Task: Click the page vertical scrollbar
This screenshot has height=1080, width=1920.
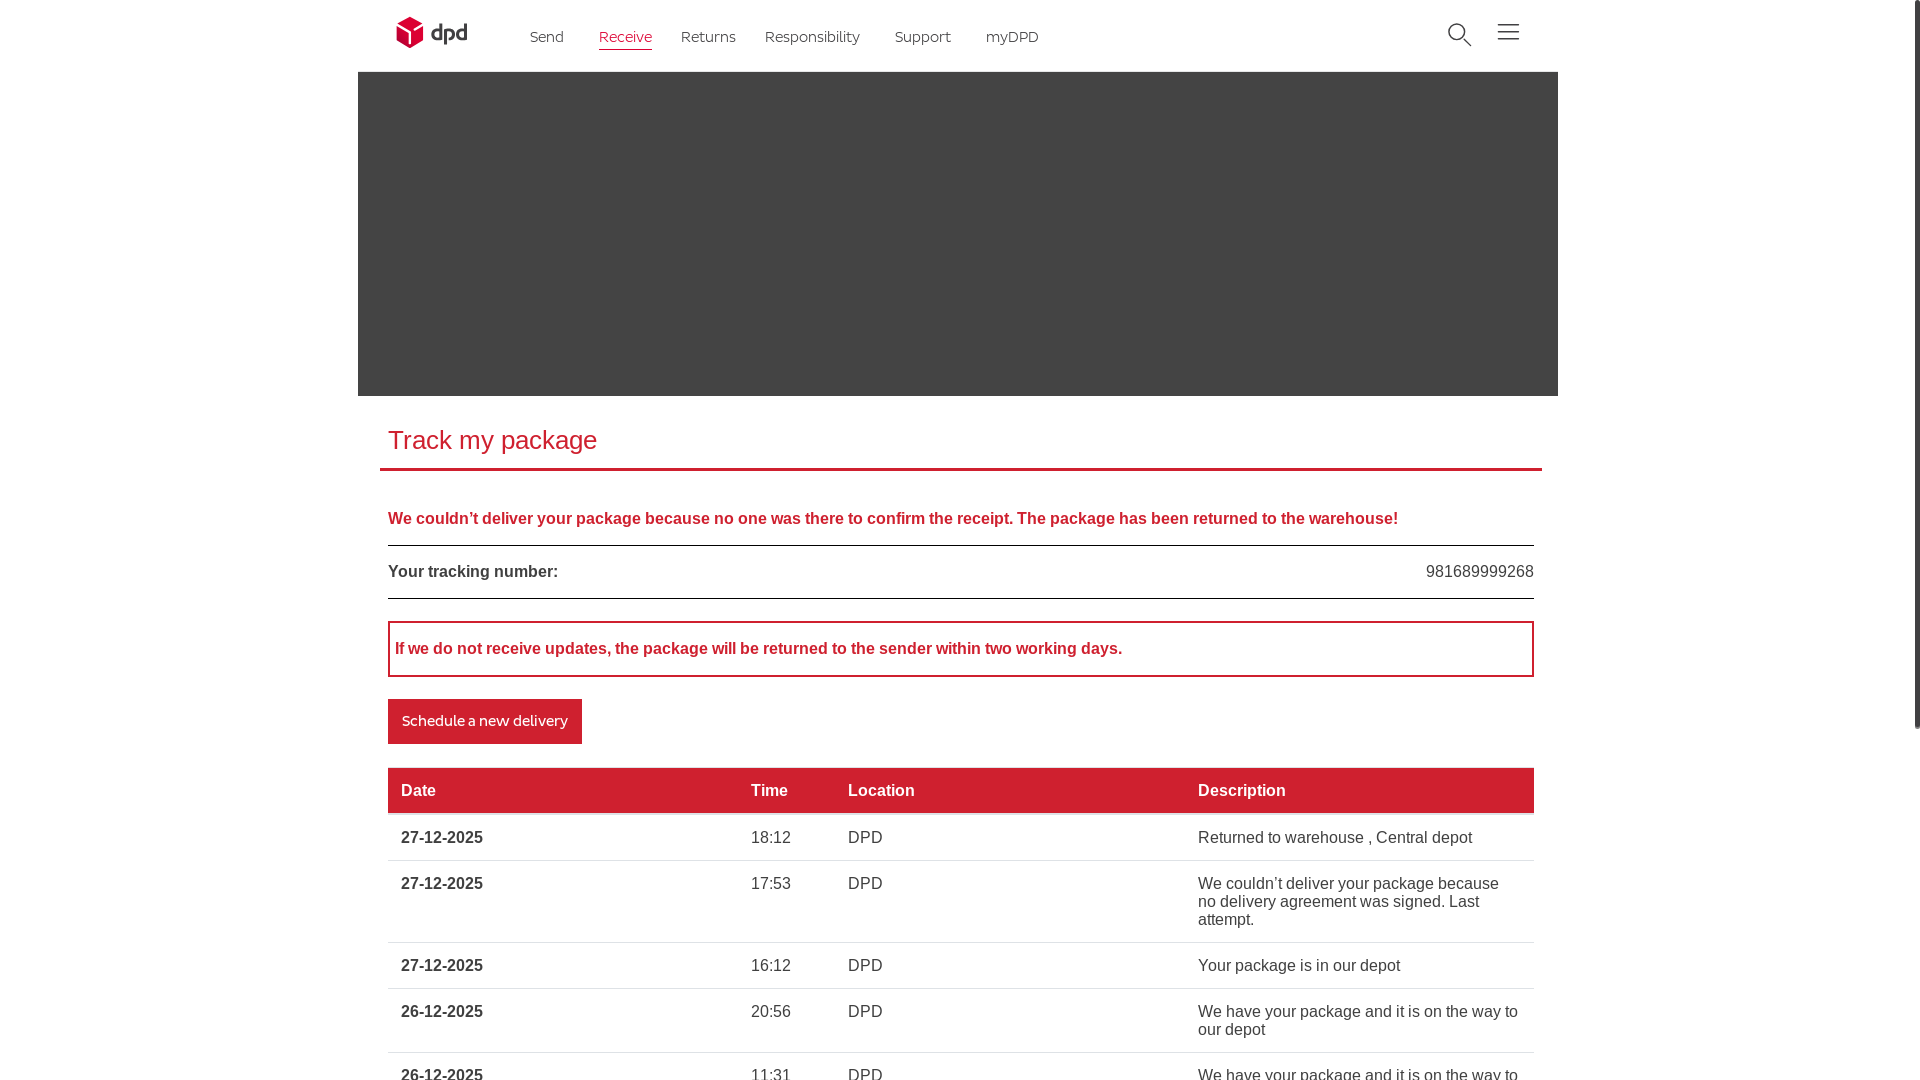Action: [1917, 365]
